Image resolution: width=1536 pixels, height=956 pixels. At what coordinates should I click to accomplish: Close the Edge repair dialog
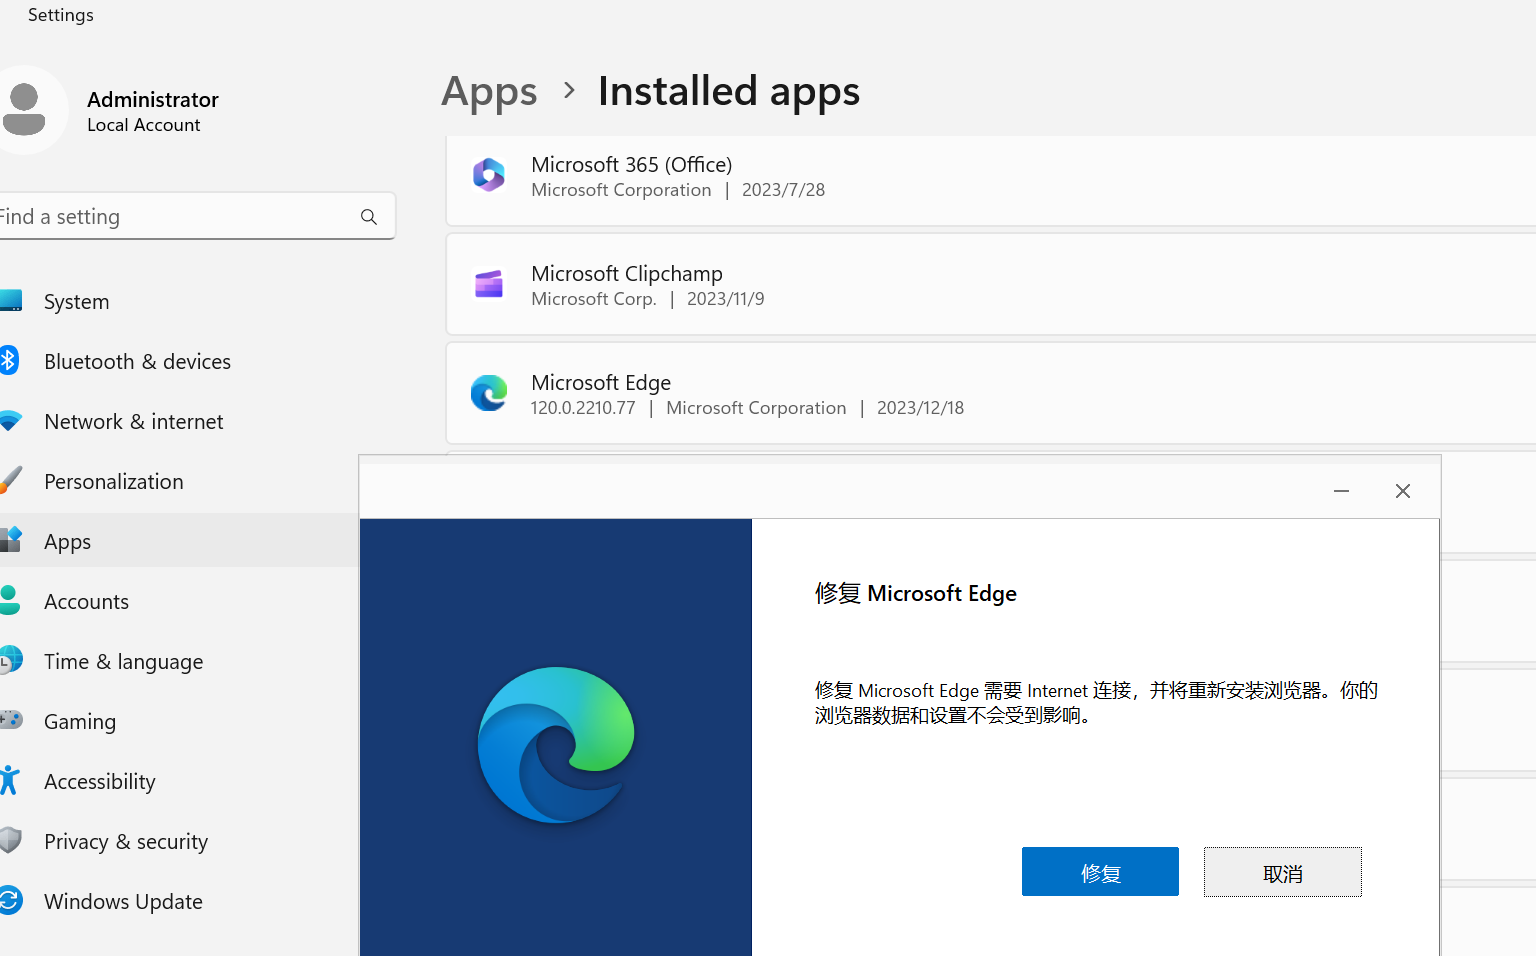(1403, 491)
